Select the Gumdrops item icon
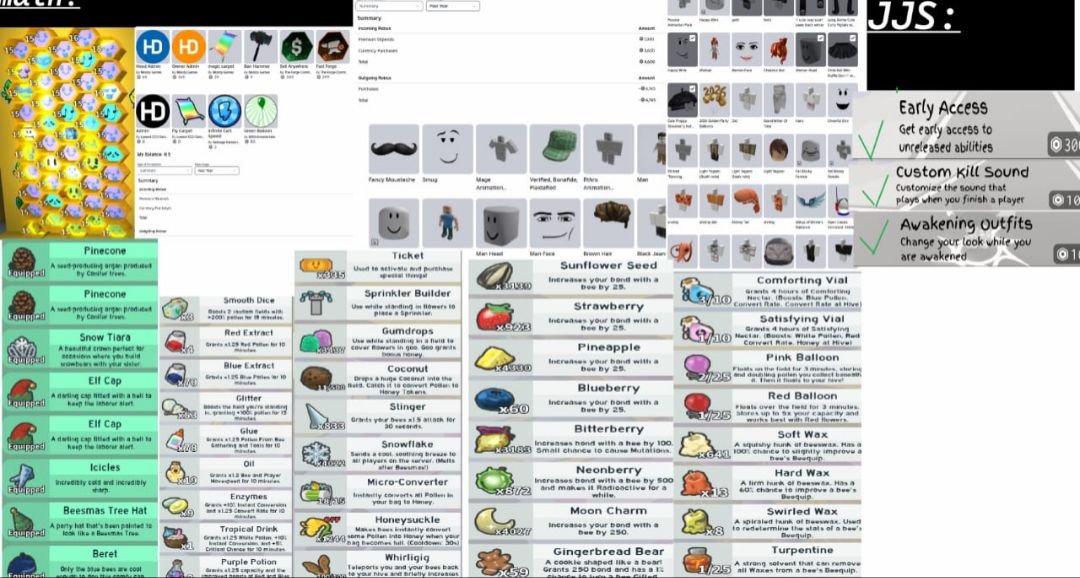 (318, 340)
